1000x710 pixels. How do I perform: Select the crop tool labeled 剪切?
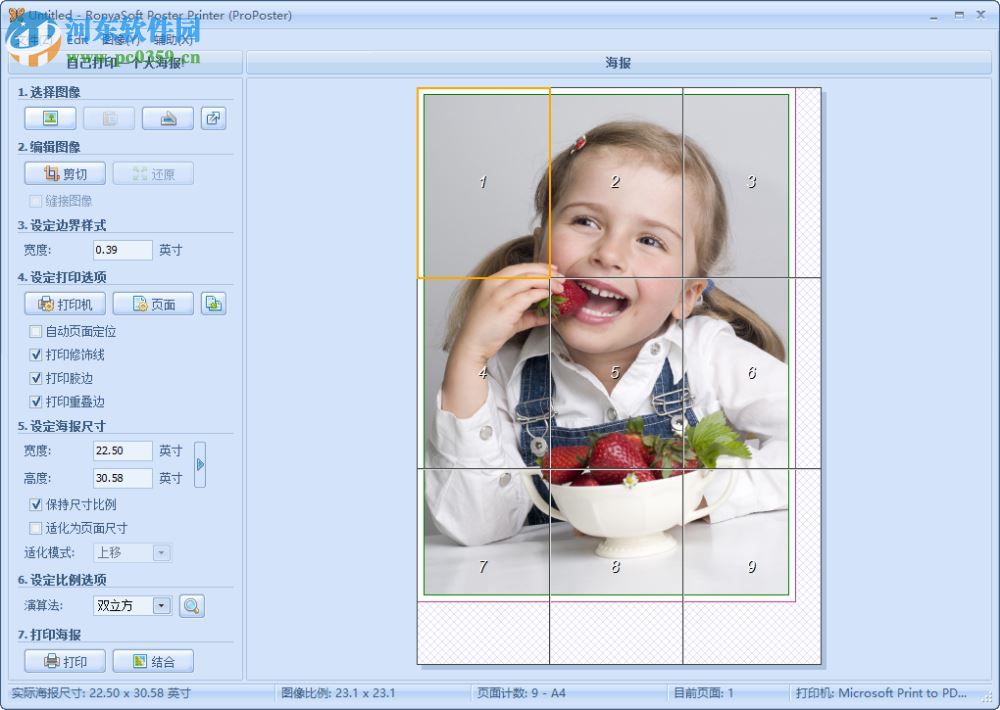point(64,172)
